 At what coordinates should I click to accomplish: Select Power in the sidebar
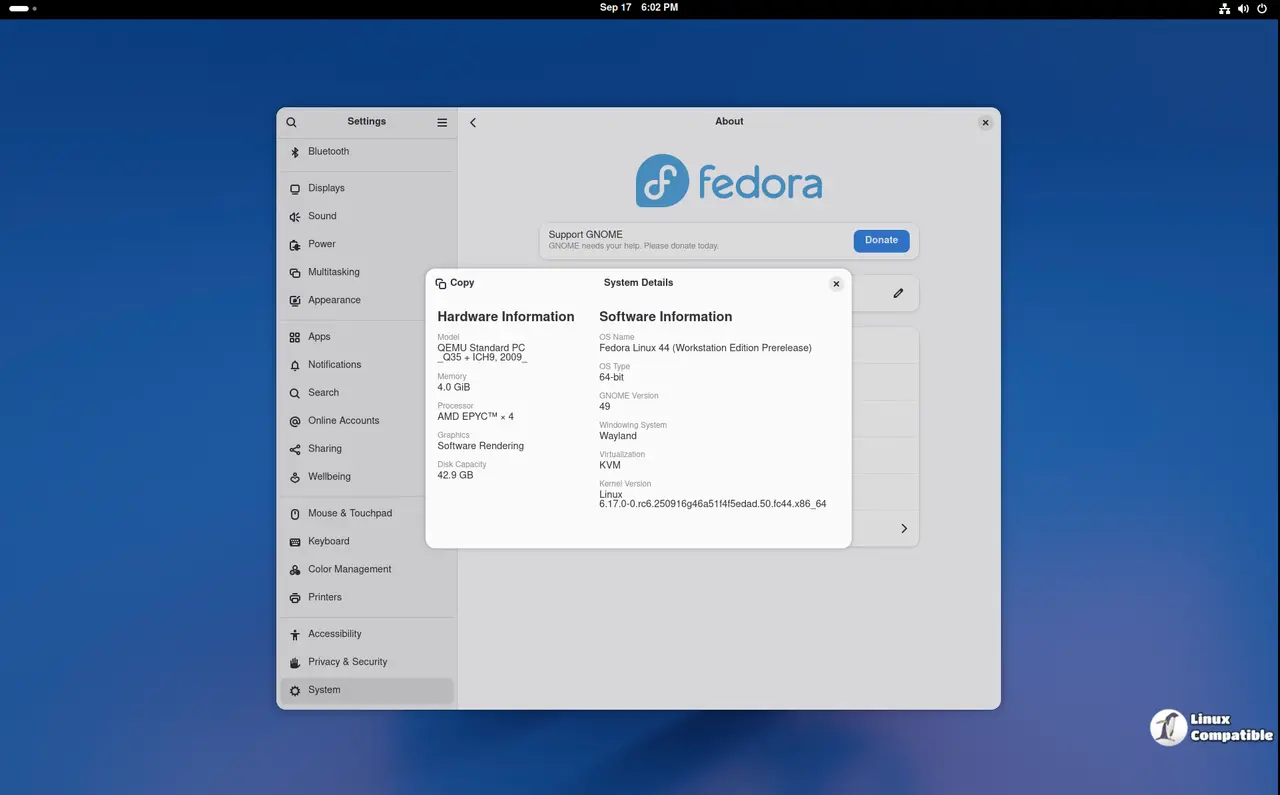321,244
